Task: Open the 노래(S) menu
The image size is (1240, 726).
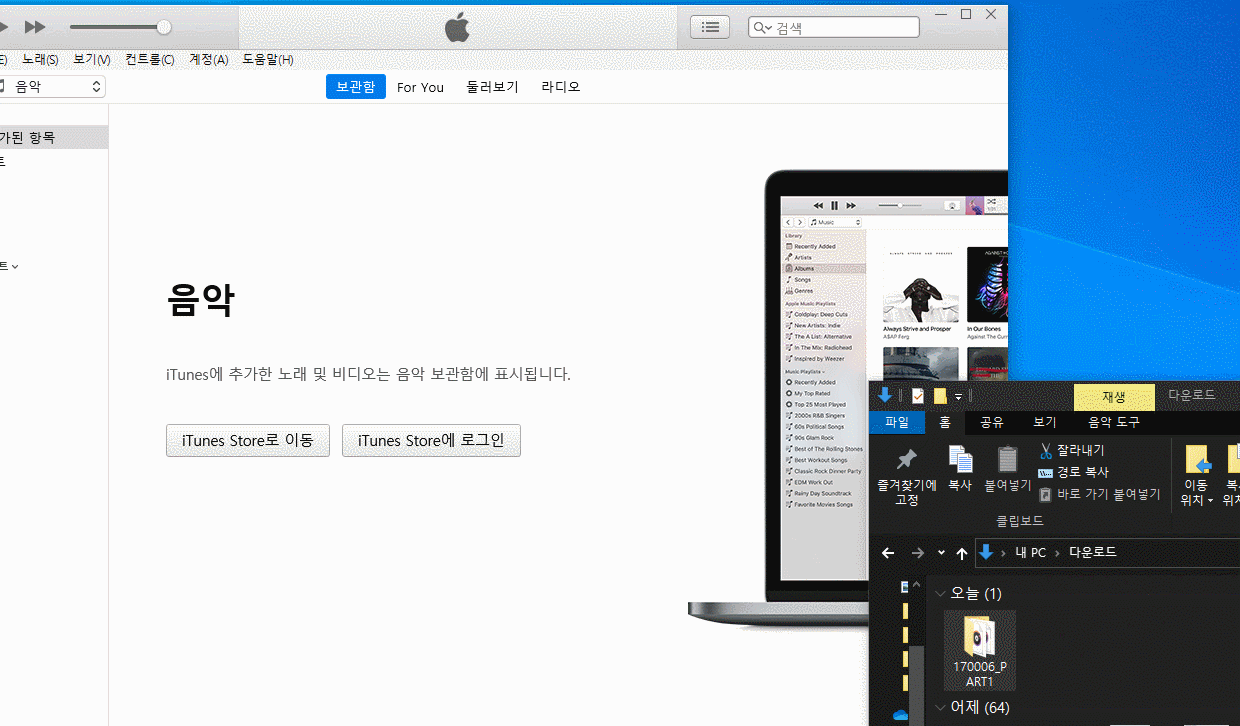Action: pyautogui.click(x=40, y=60)
